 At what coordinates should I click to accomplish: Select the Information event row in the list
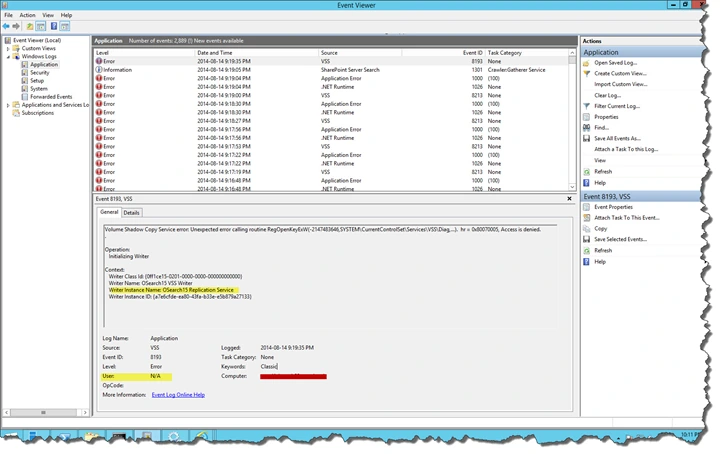331,70
